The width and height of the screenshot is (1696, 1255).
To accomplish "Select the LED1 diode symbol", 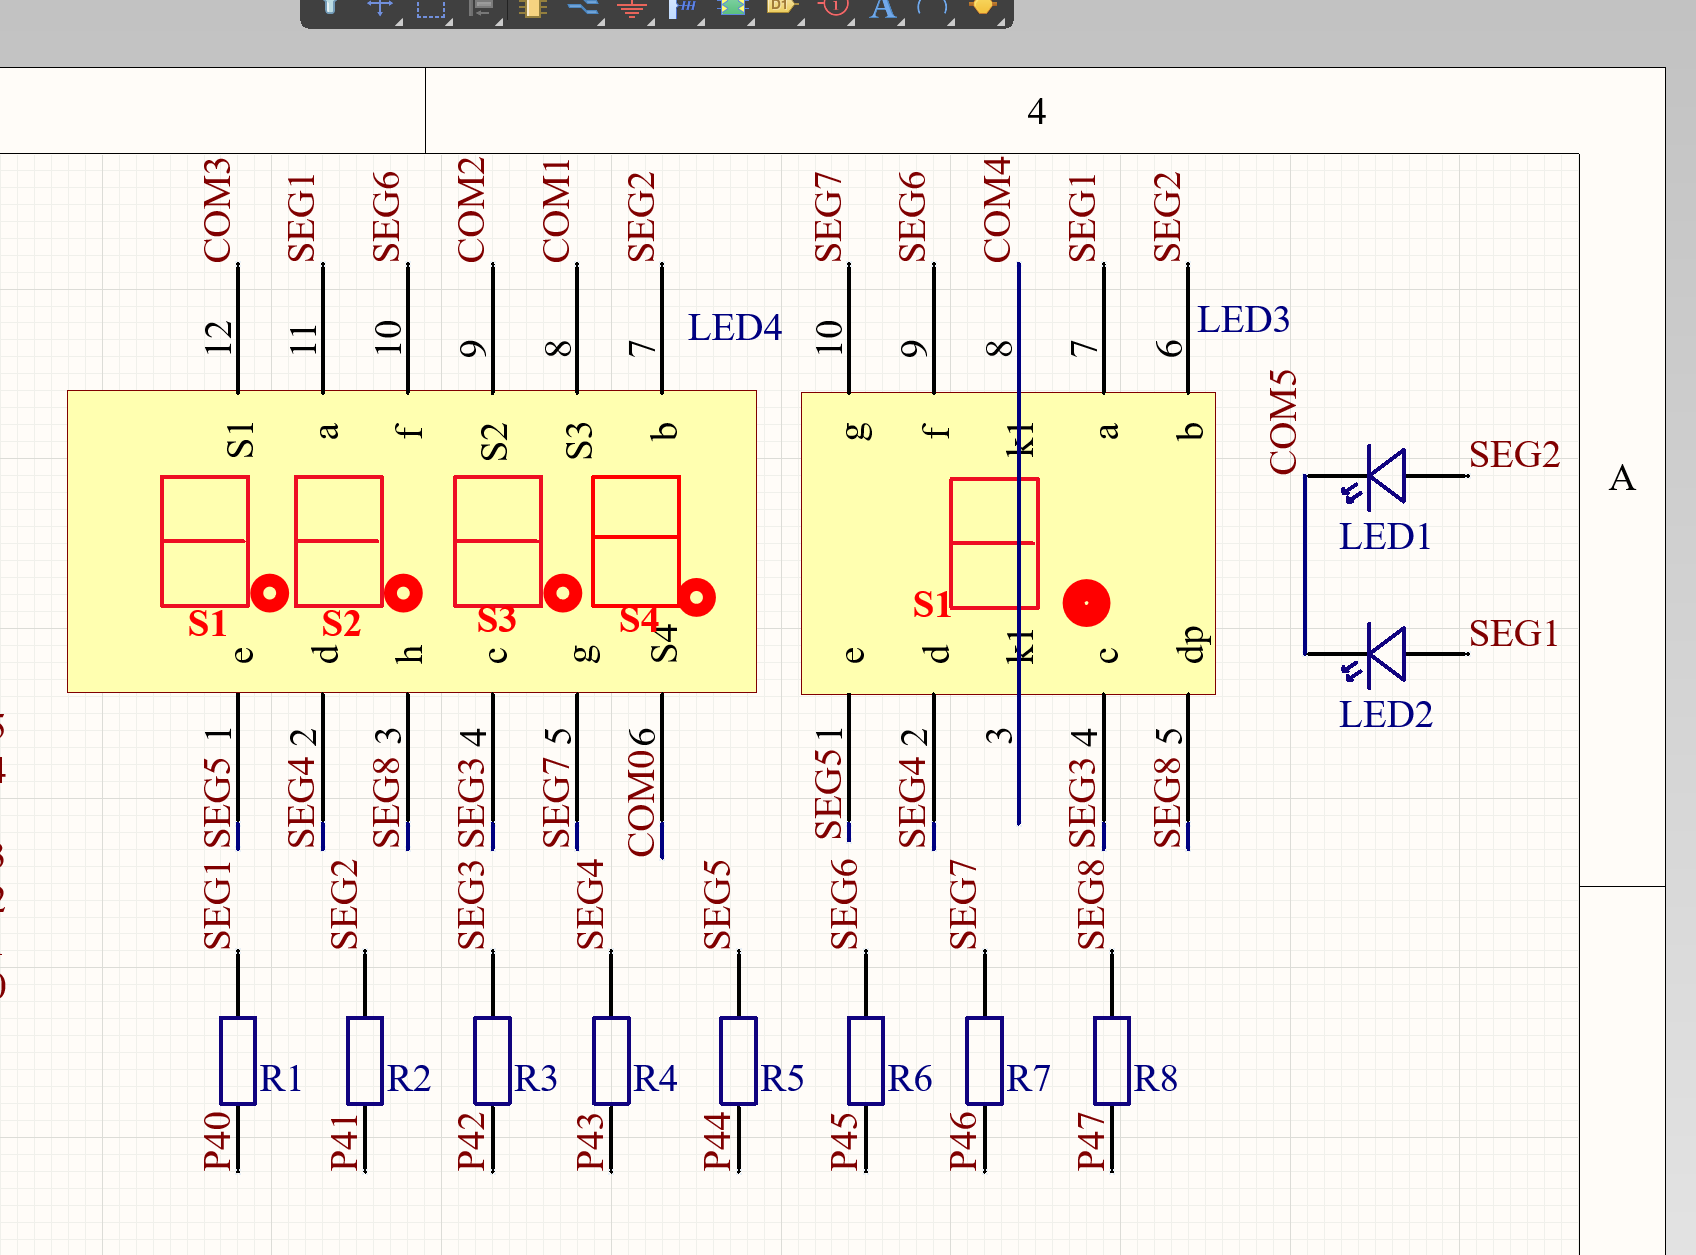I will pyautogui.click(x=1385, y=476).
